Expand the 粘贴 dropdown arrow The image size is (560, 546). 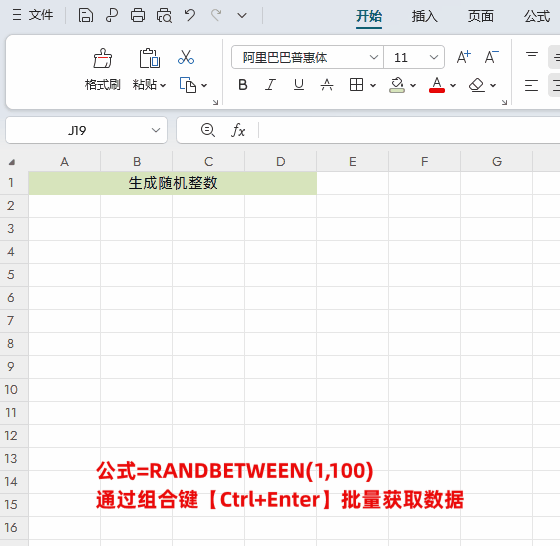point(163,85)
